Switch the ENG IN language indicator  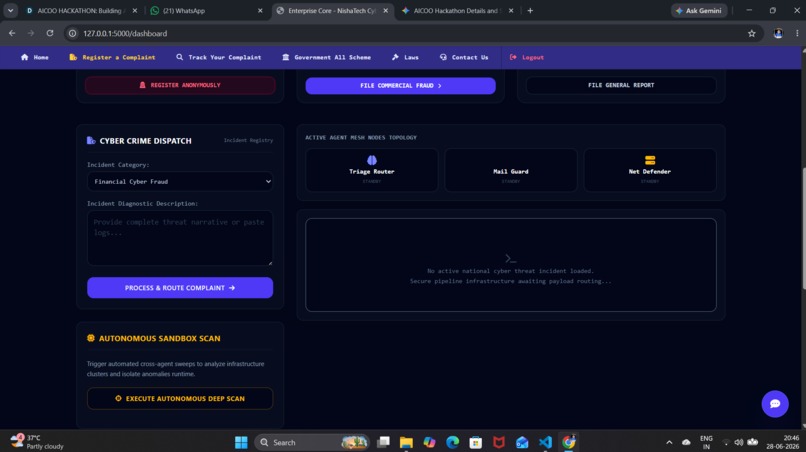[706, 442]
